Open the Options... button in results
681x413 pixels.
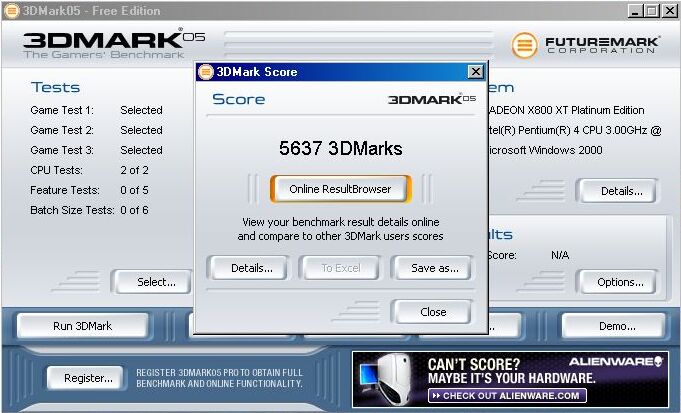point(617,282)
